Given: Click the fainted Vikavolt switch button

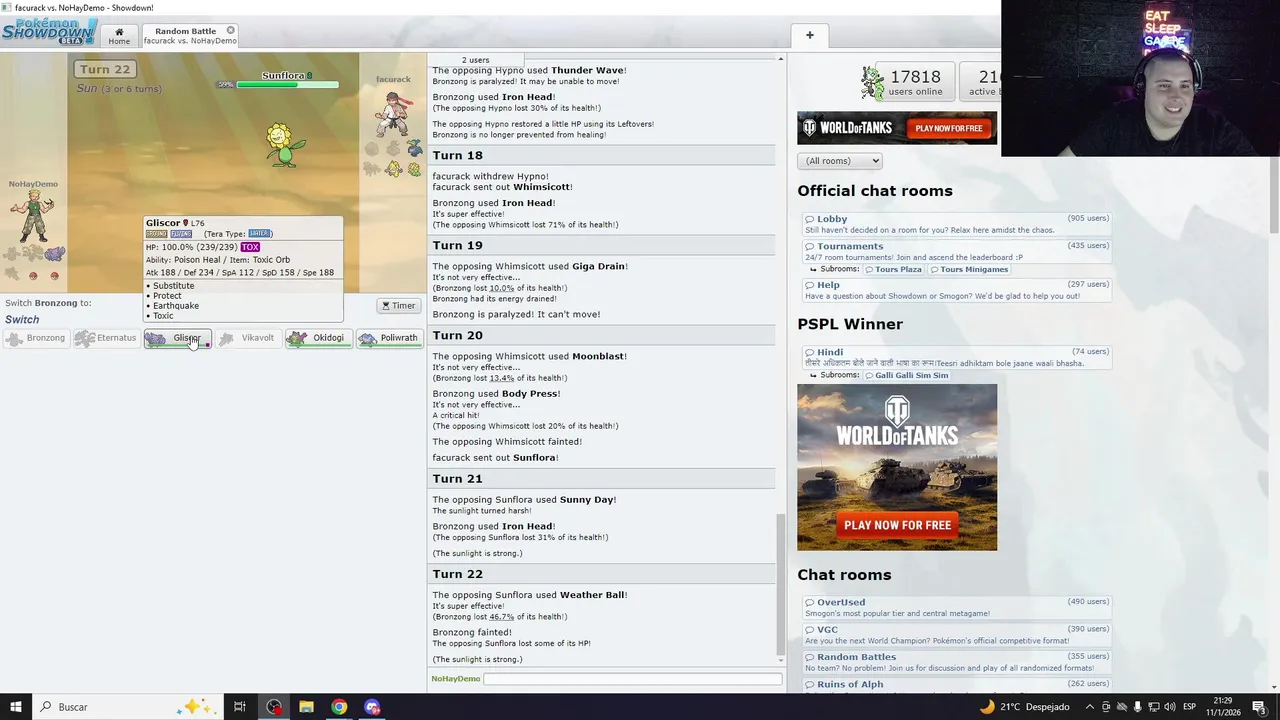Looking at the screenshot, I should pyautogui.click(x=248, y=338).
